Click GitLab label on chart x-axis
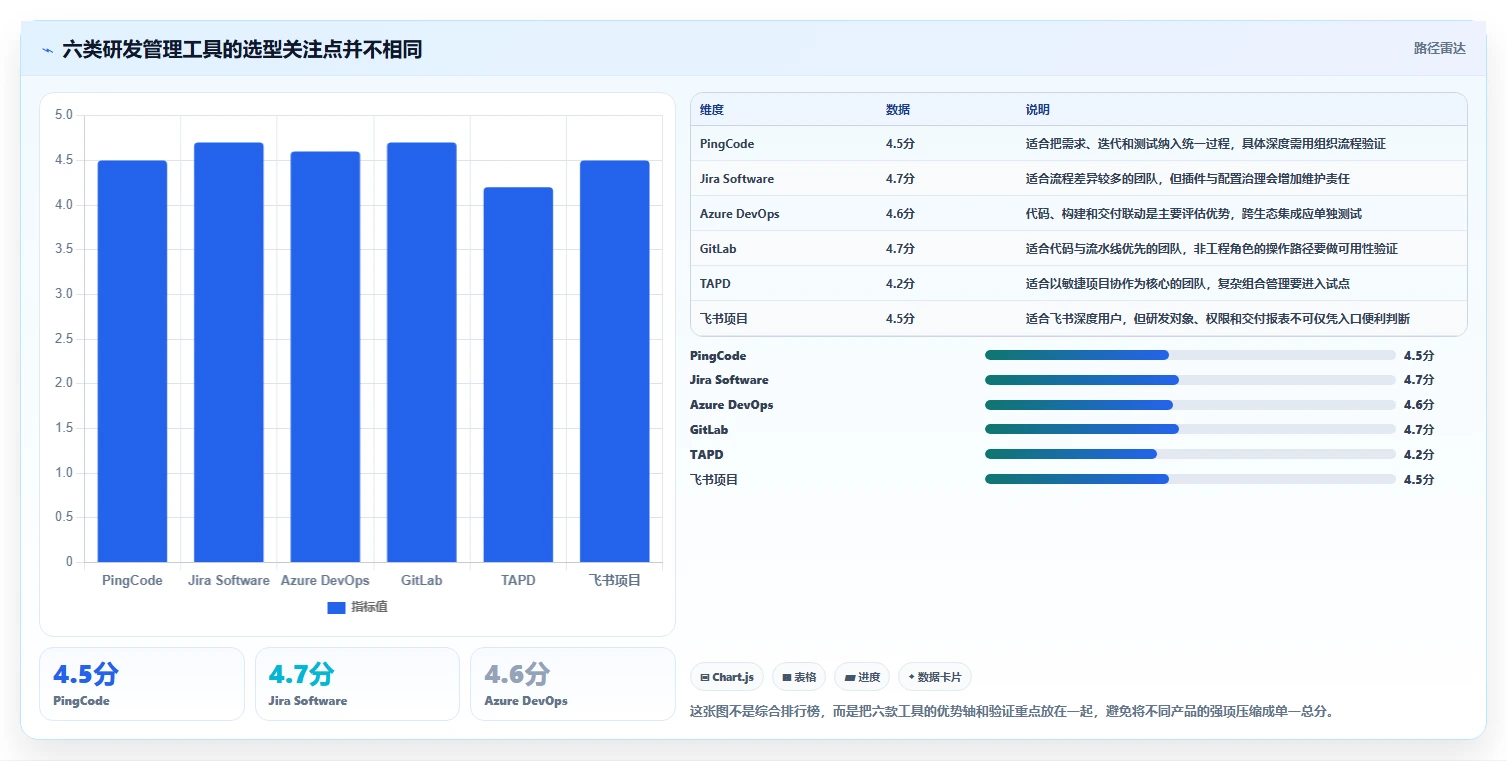 pyautogui.click(x=422, y=581)
